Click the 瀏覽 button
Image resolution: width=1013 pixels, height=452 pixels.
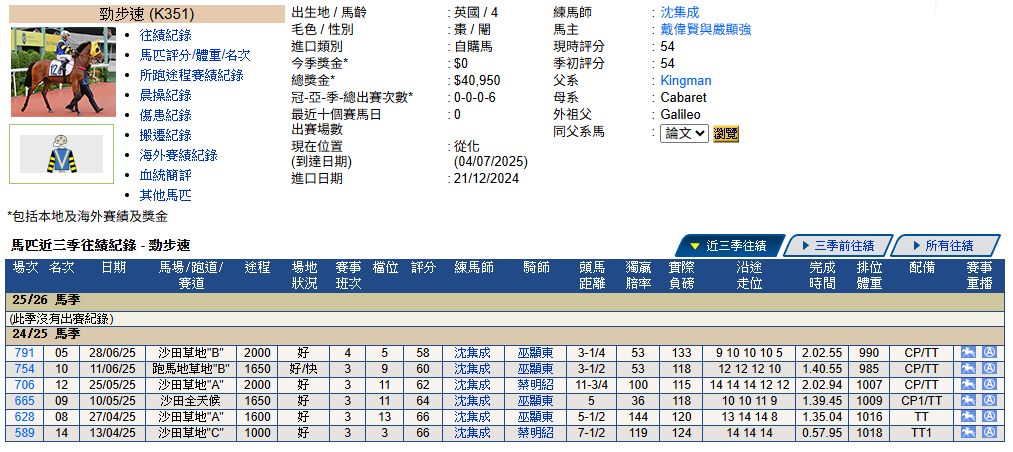[x=726, y=134]
